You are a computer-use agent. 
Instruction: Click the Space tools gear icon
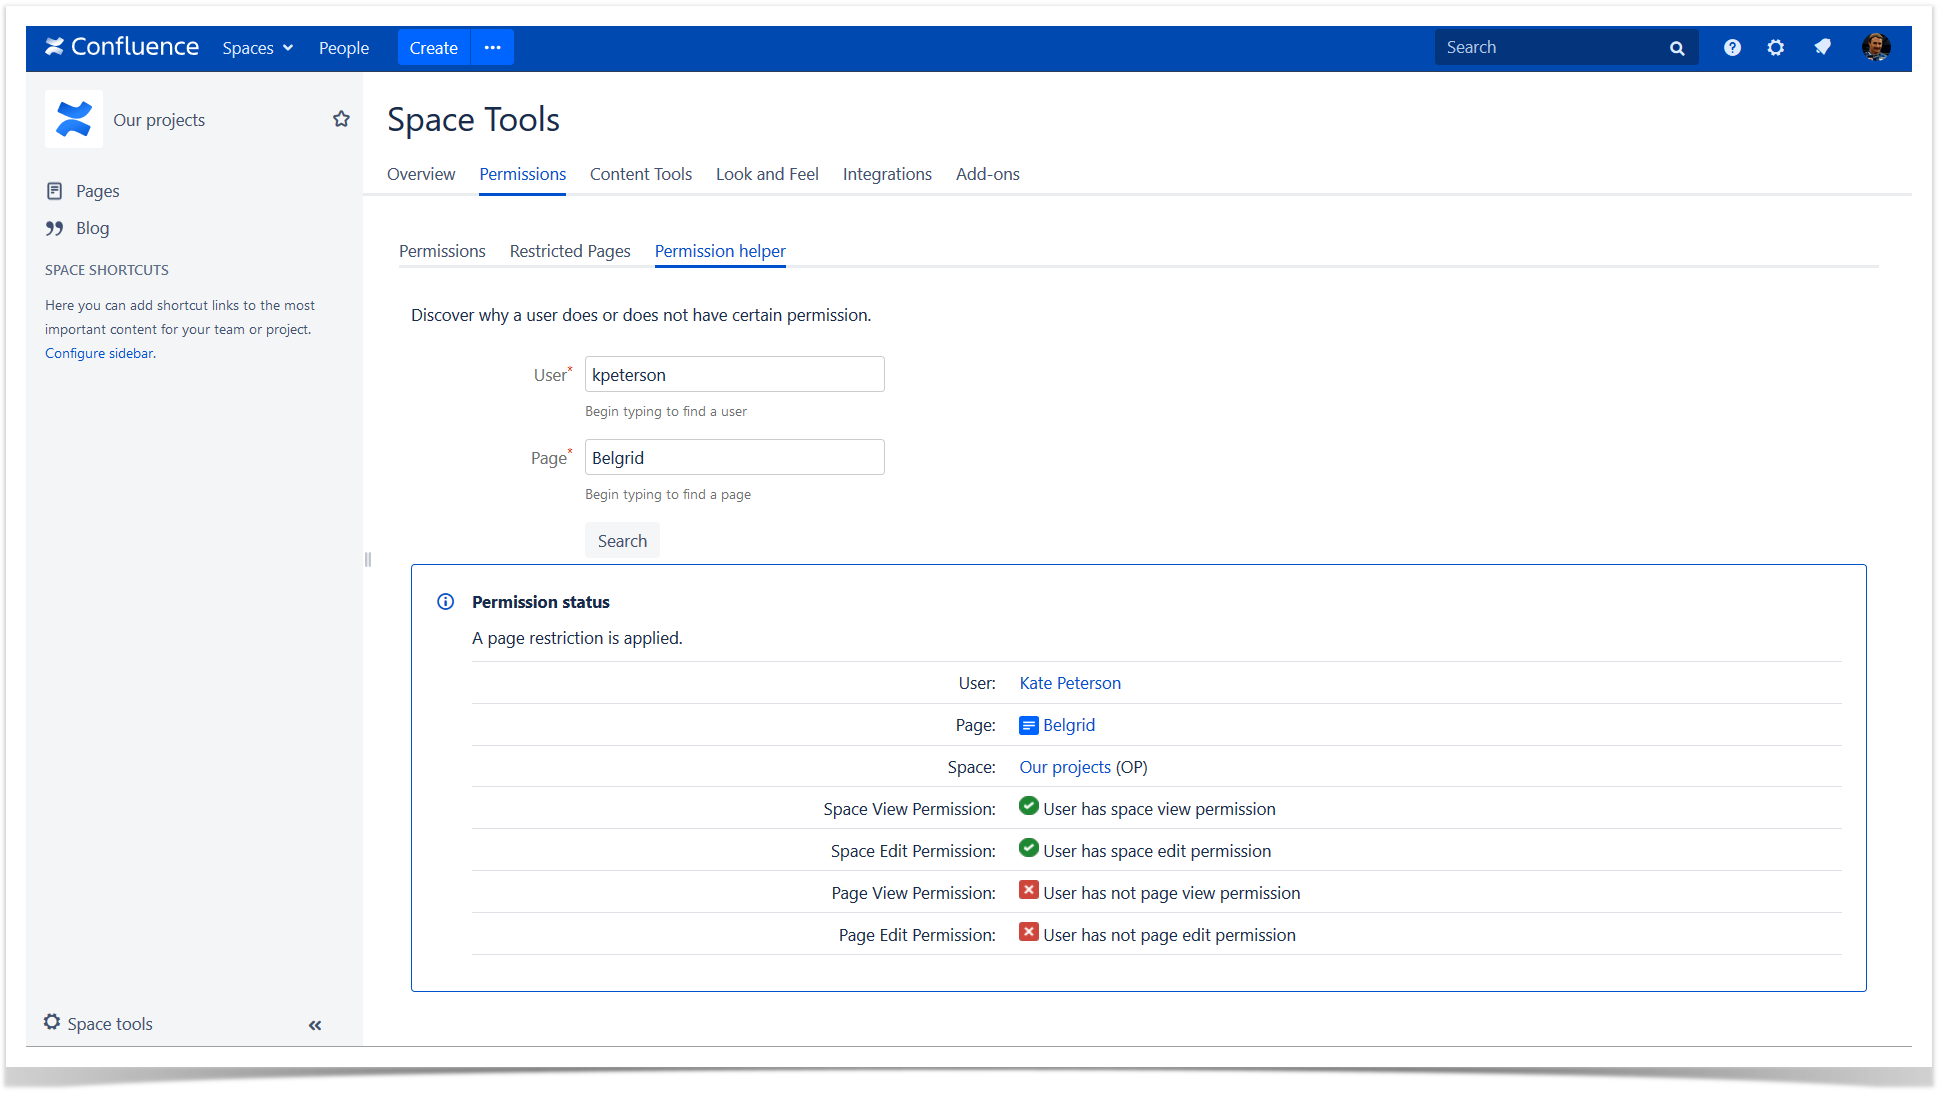[x=52, y=1022]
